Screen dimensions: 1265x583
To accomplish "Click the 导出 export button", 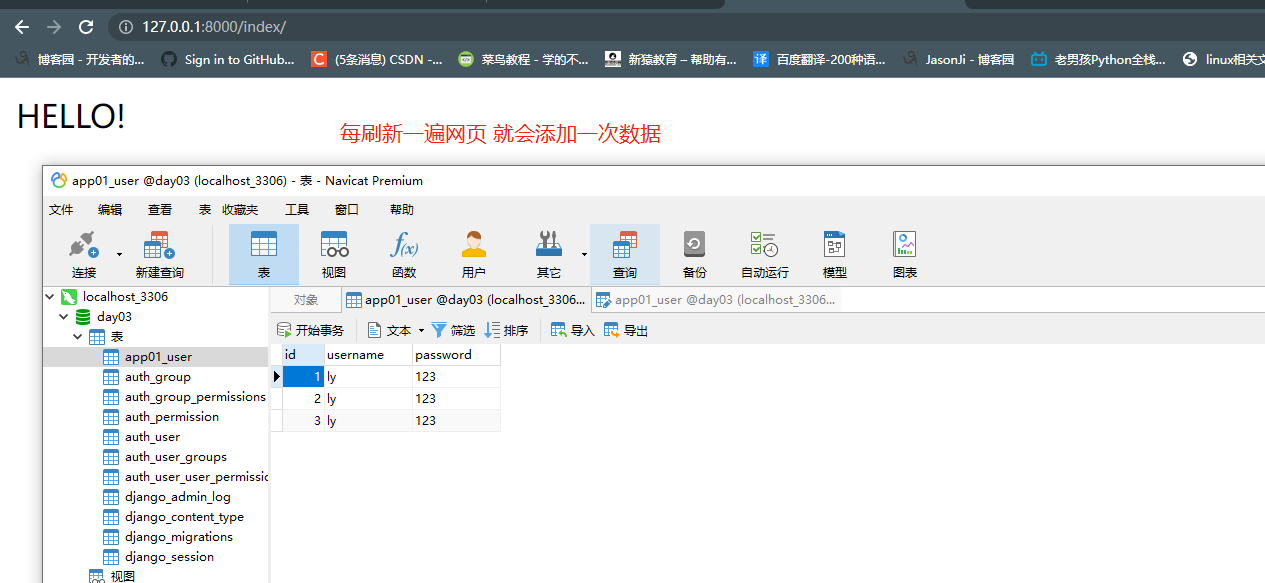I will (626, 330).
